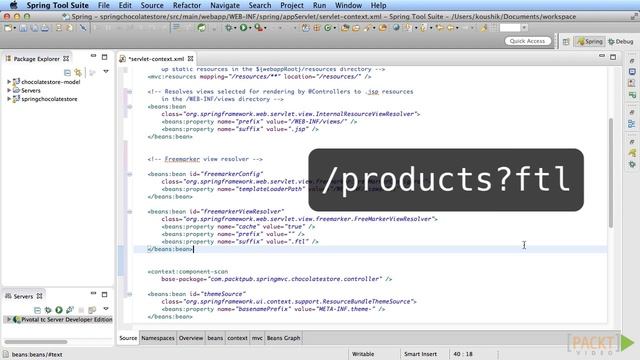Maximize the Servers view
This screenshot has height=360, width=640.
104,294
